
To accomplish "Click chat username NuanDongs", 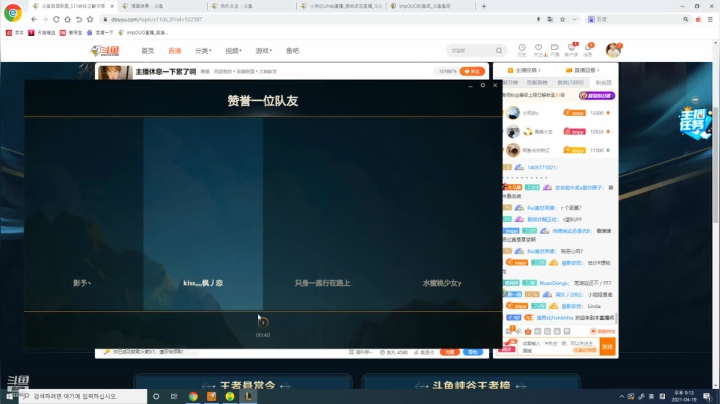I will coord(554,283).
